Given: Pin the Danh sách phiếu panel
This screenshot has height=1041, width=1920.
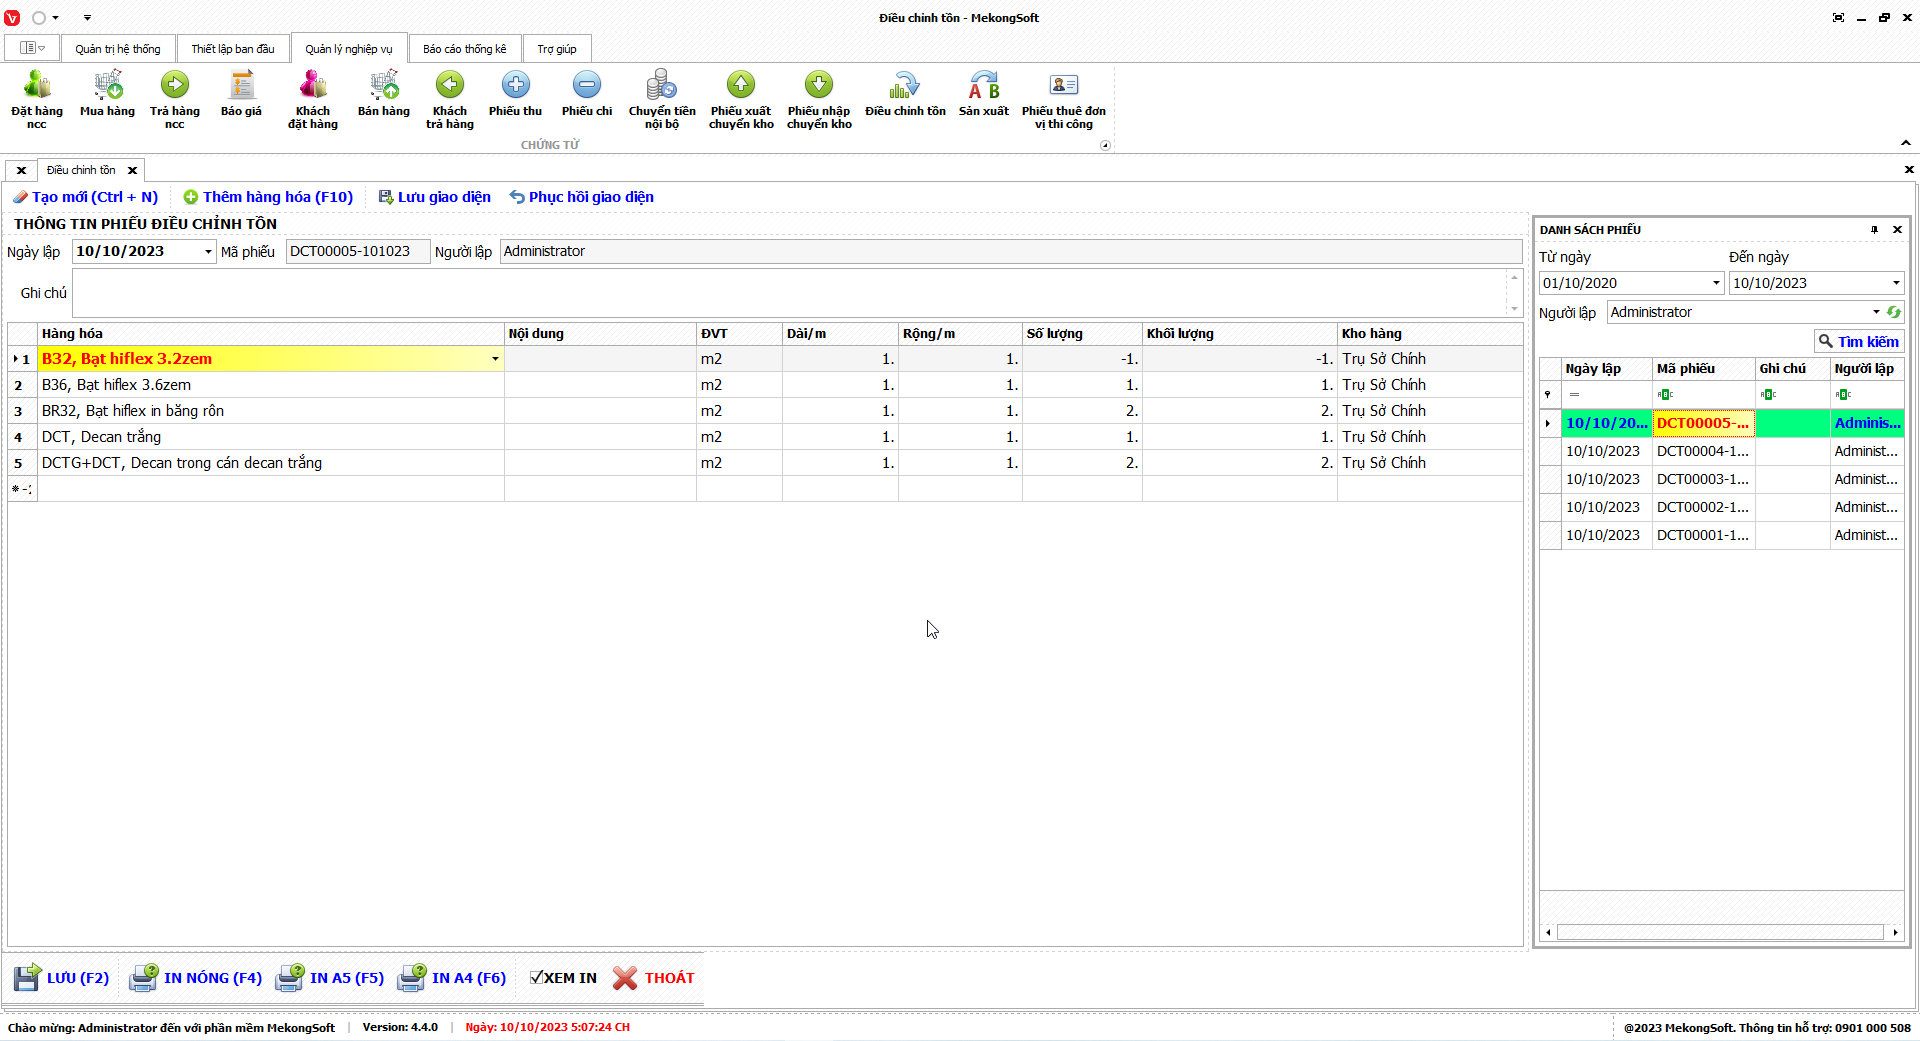Looking at the screenshot, I should coord(1874,230).
